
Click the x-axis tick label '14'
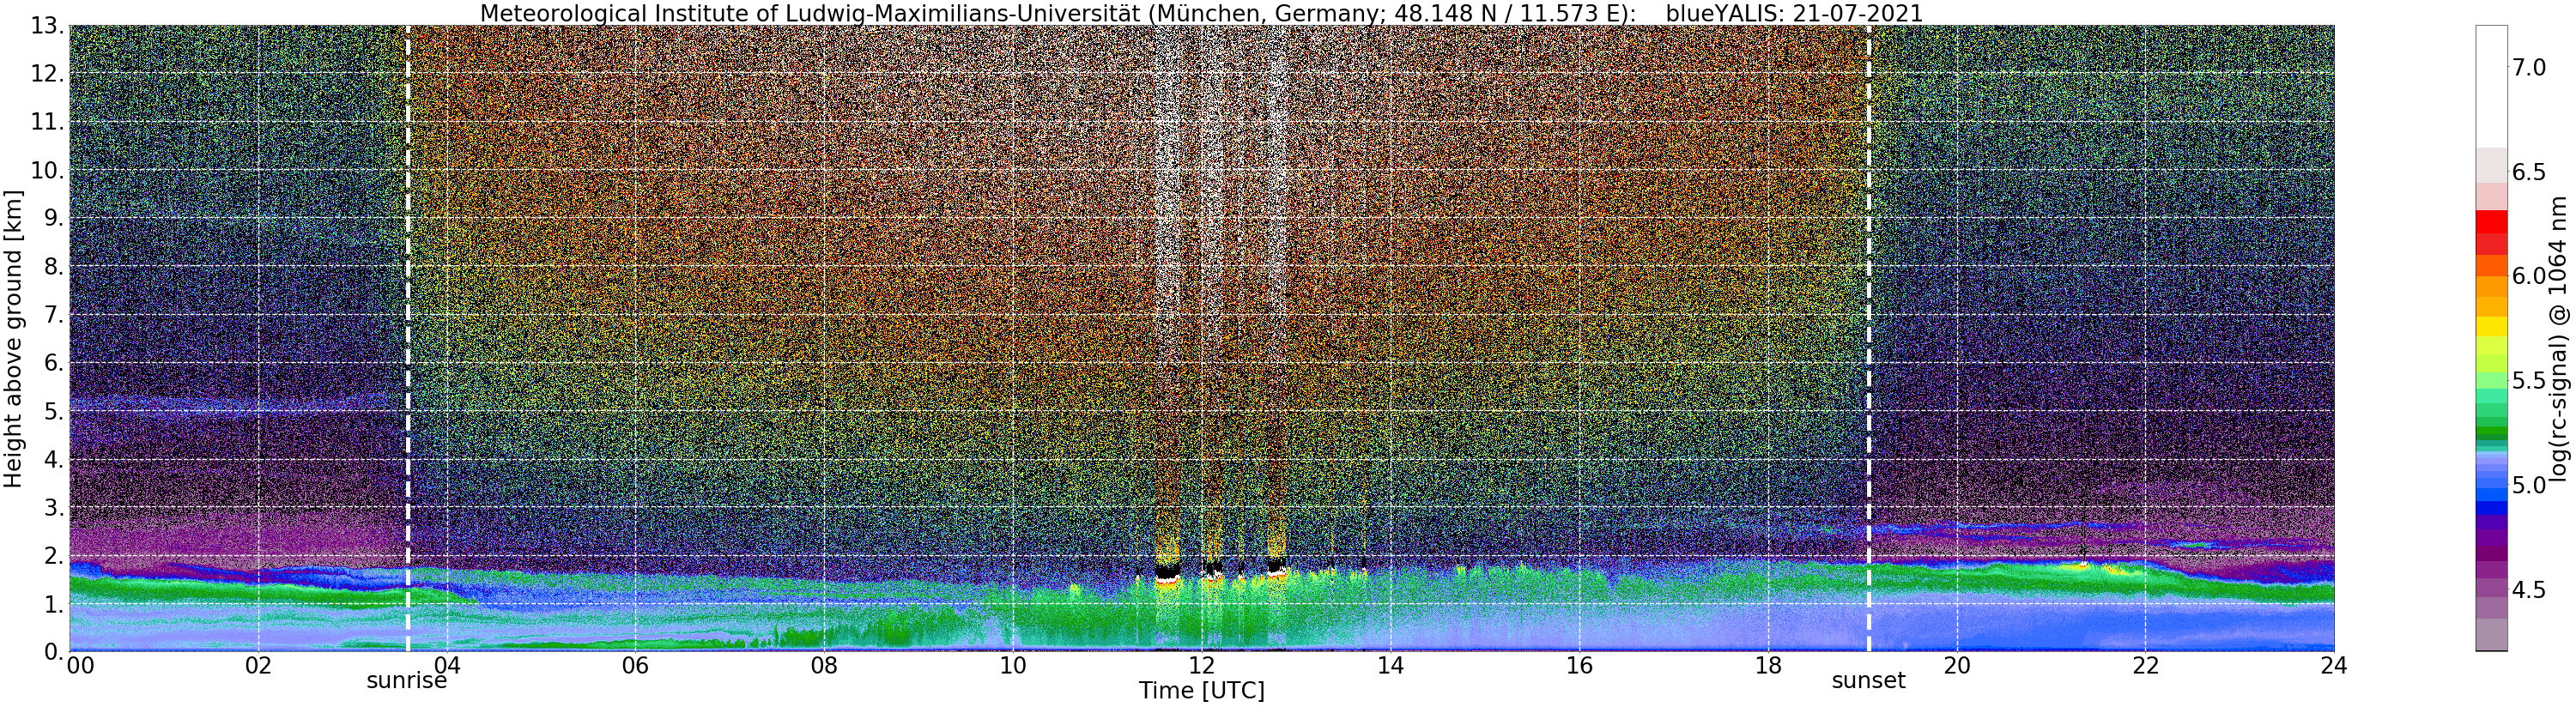tap(1390, 665)
